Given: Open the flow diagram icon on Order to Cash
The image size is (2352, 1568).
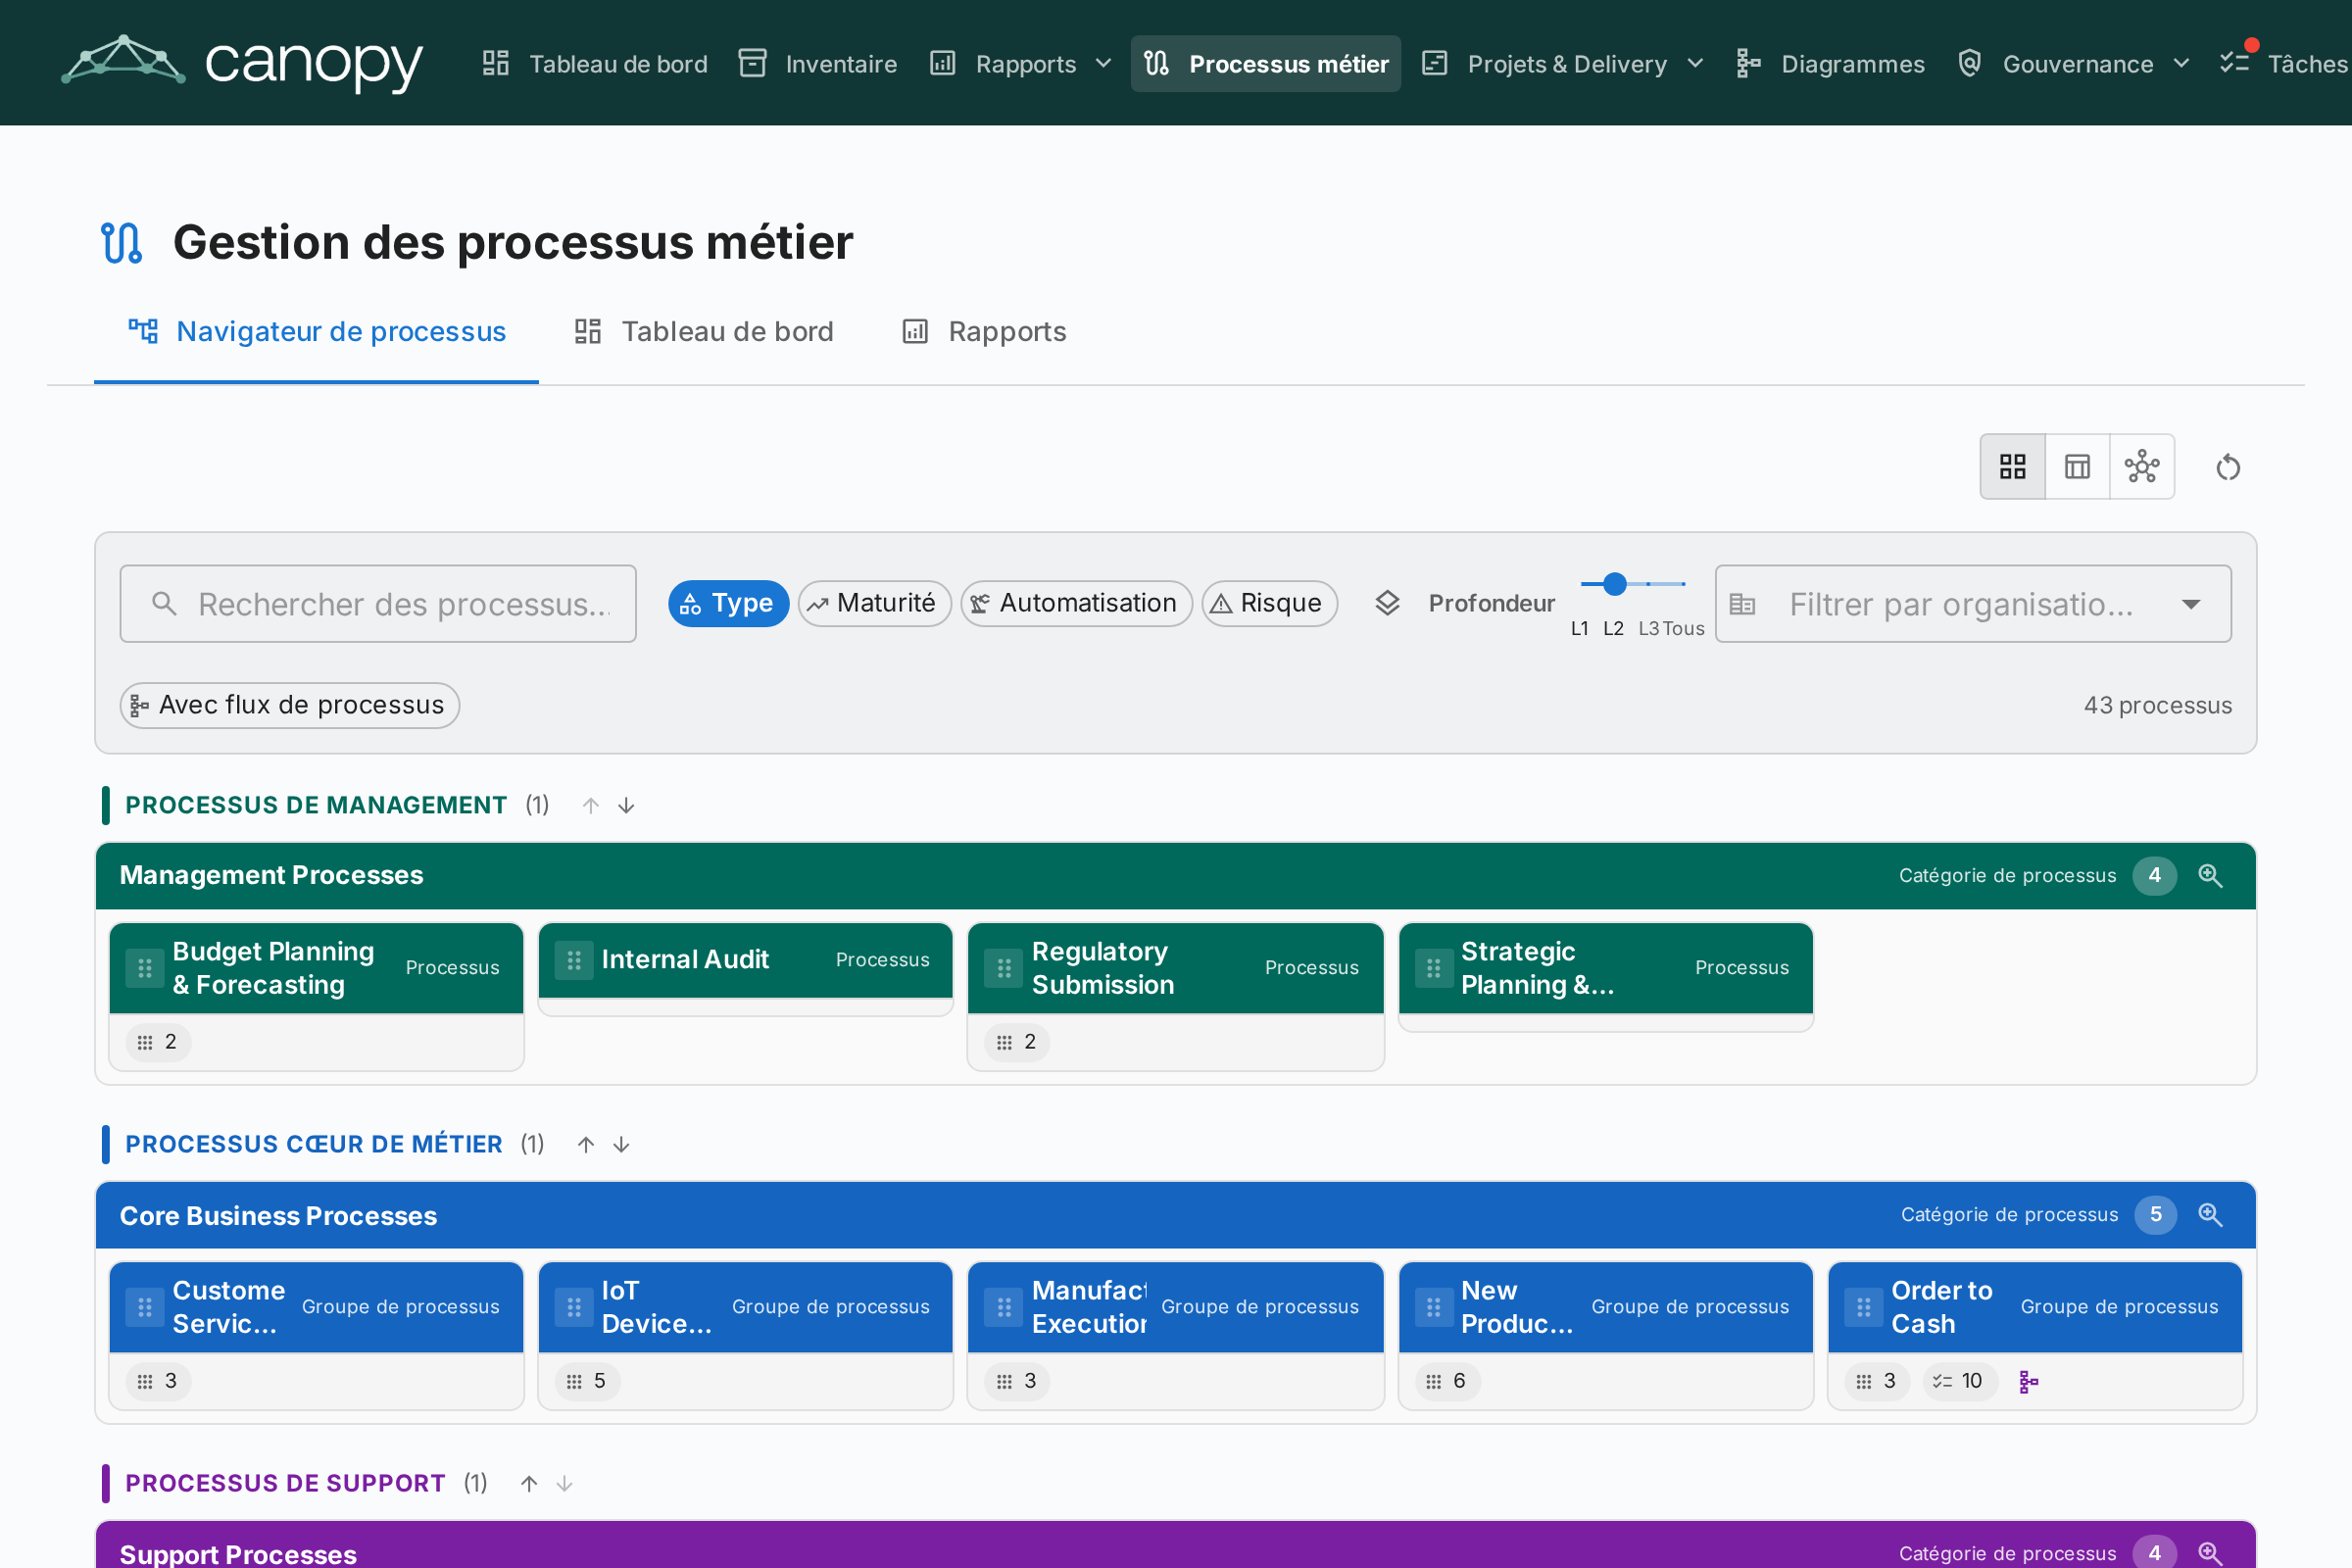Looking at the screenshot, I should coord(2028,1381).
